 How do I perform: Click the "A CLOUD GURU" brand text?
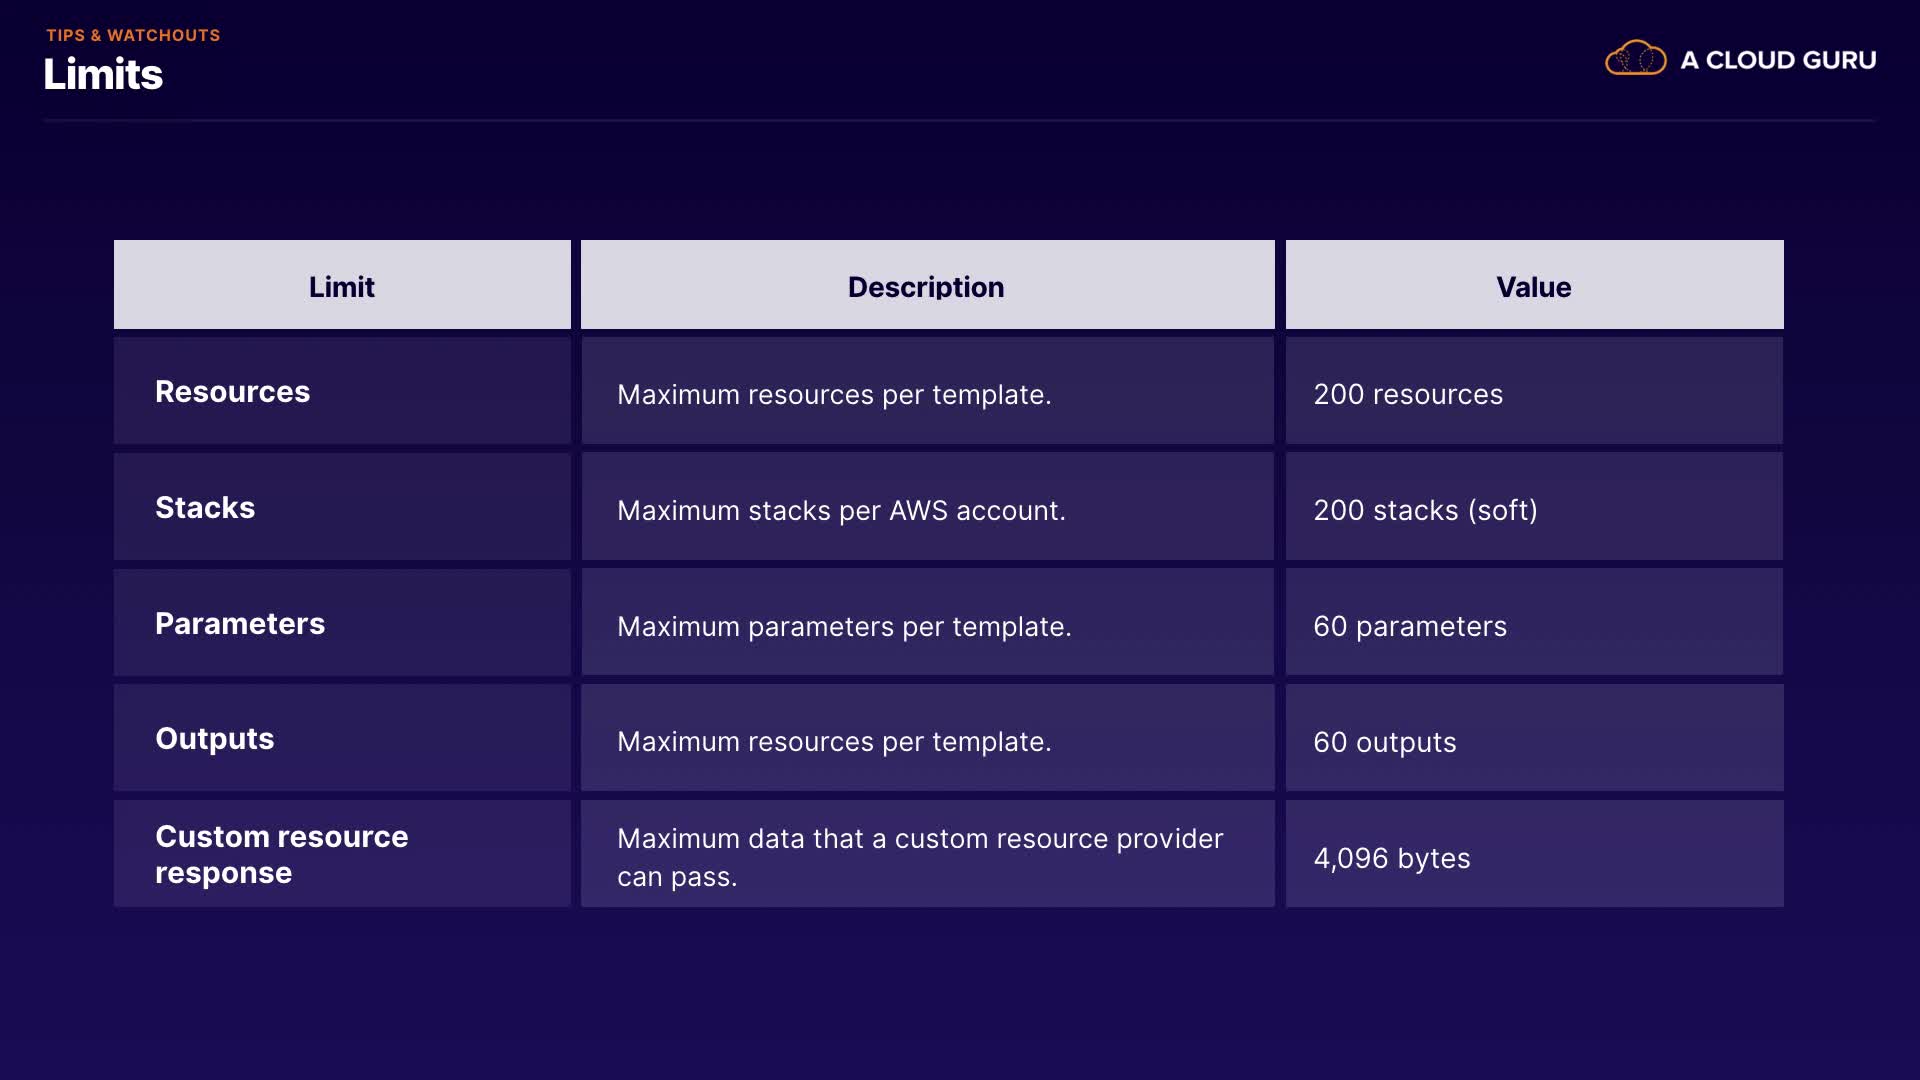pos(1778,60)
